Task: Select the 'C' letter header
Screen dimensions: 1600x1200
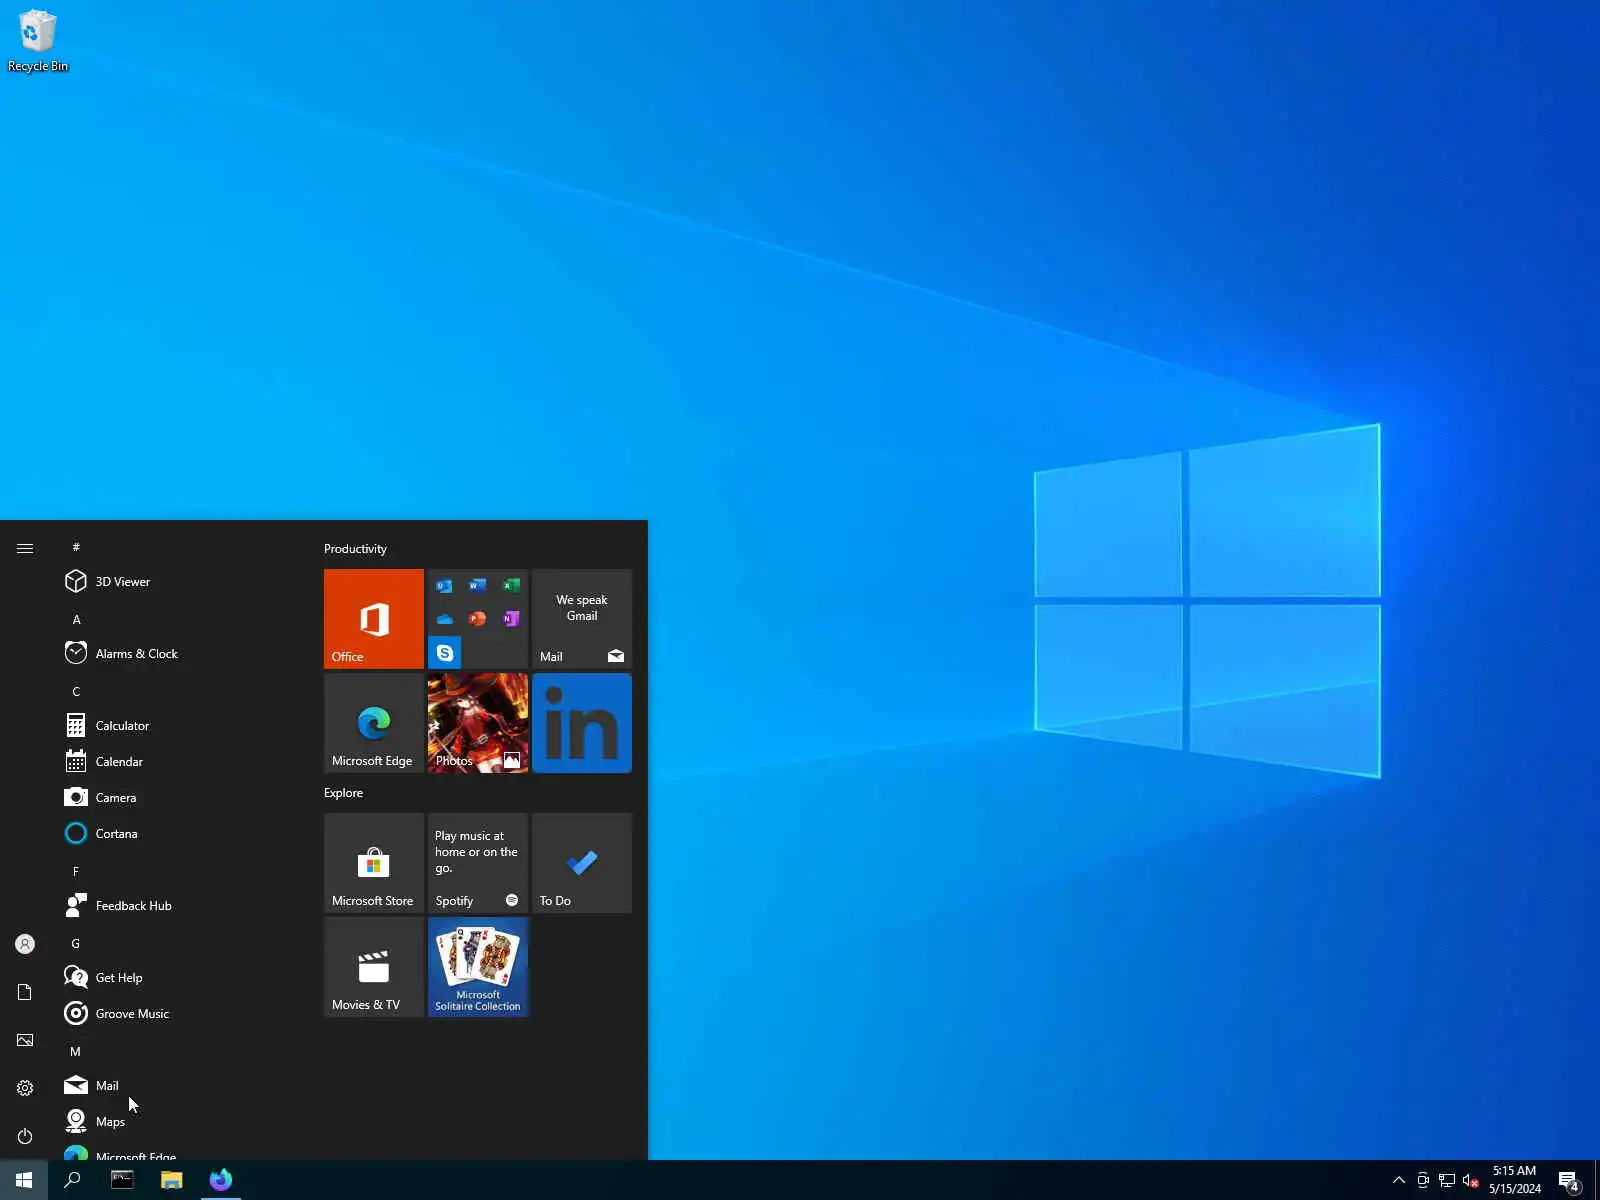Action: click(76, 692)
